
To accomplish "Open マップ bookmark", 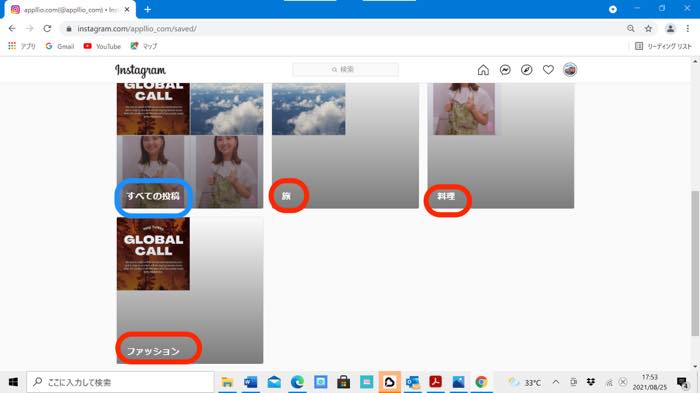I will 144,46.
